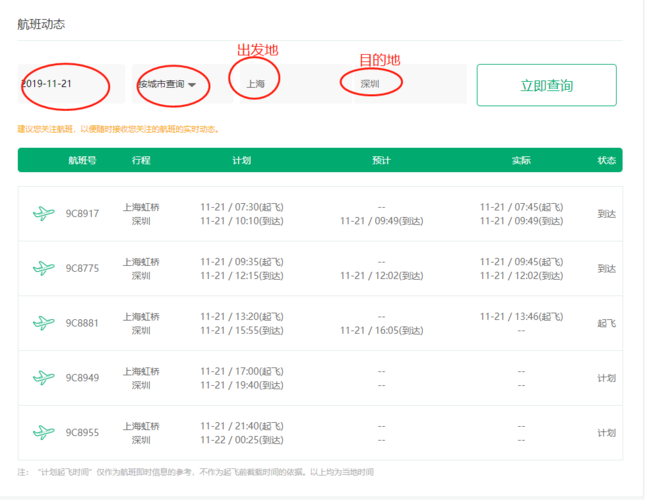
Task: Click the 起飞 status of flight 9C8881
Action: [x=606, y=323]
